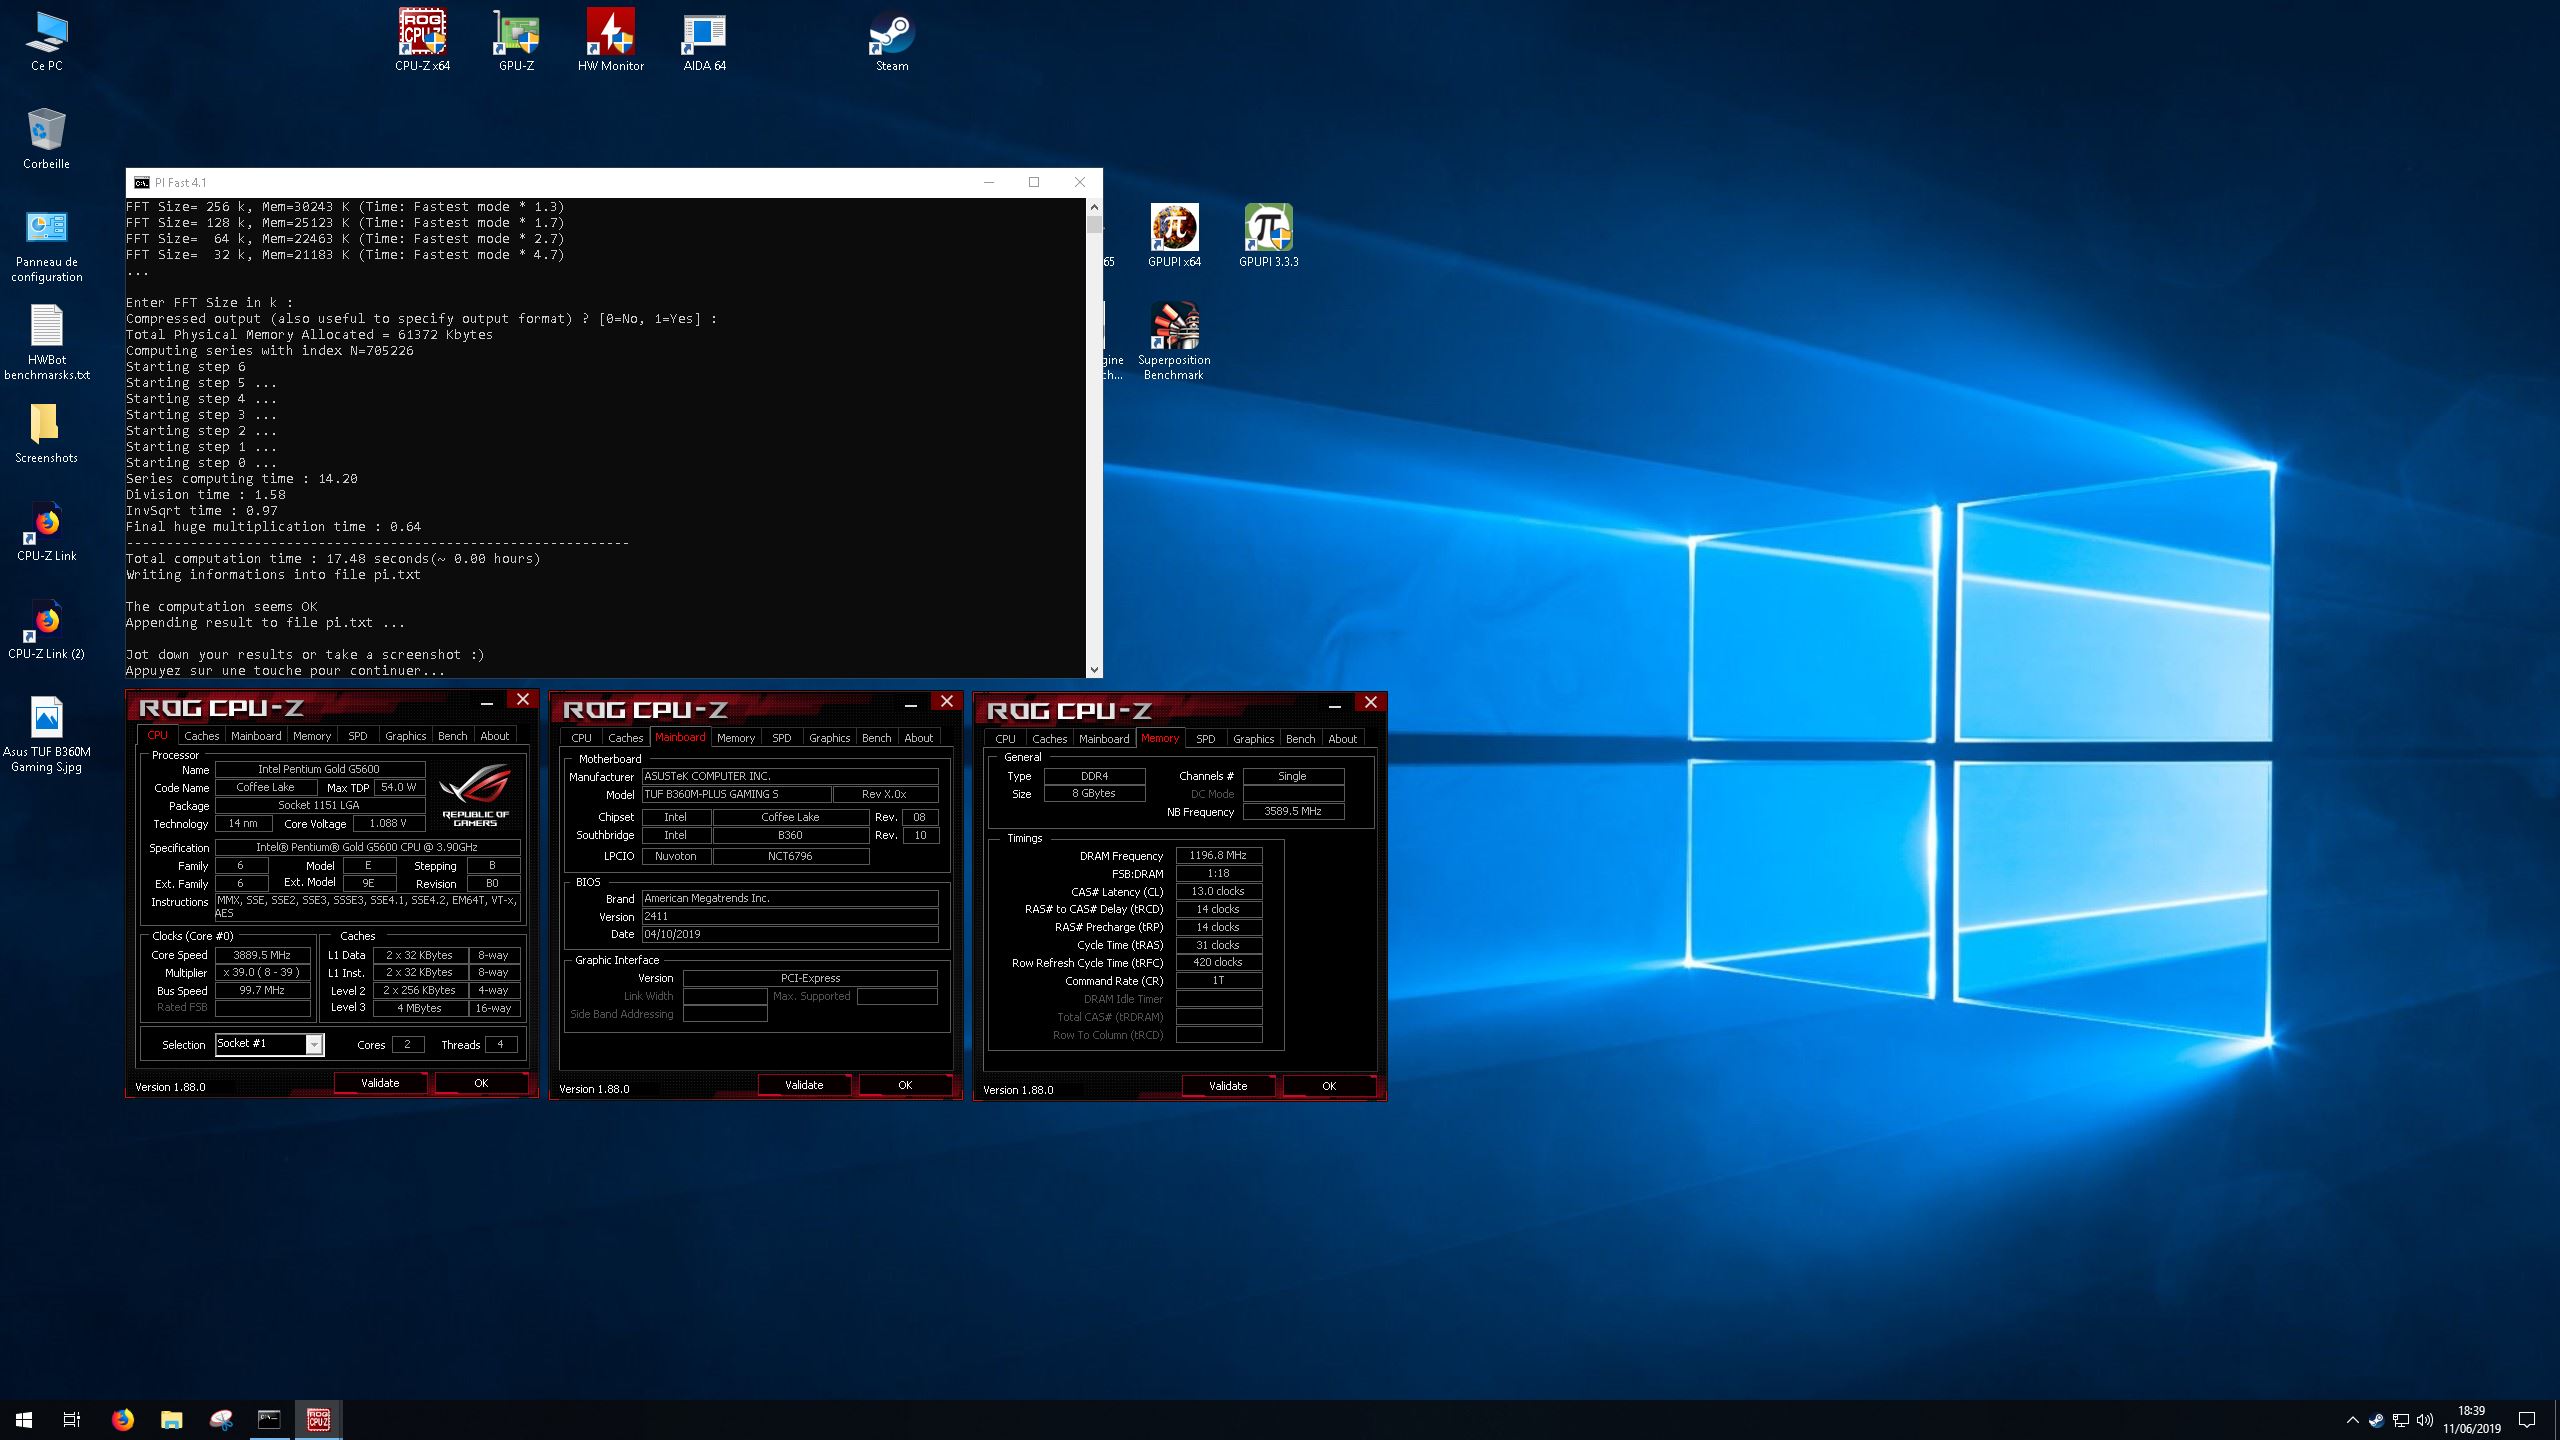The width and height of the screenshot is (2560, 1440).
Task: Click the ROG CPU-Z taskbar icon
Action: (318, 1419)
